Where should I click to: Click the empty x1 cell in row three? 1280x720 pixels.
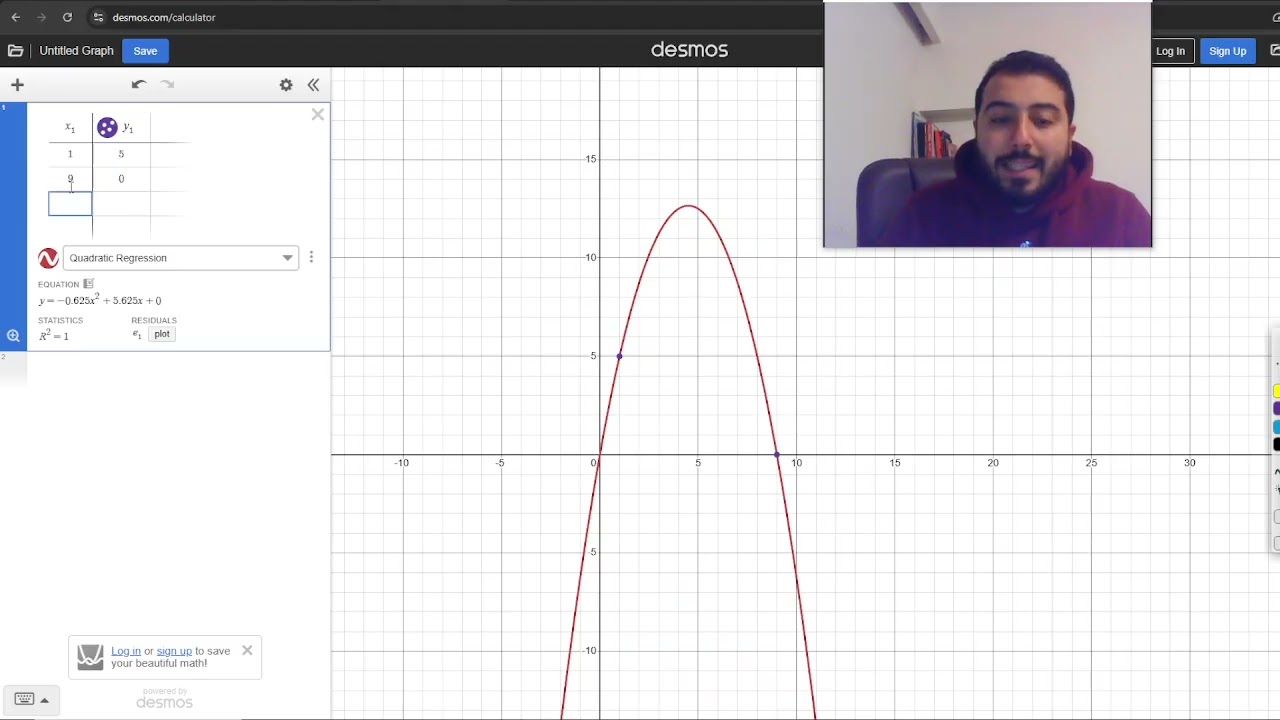pyautogui.click(x=70, y=204)
